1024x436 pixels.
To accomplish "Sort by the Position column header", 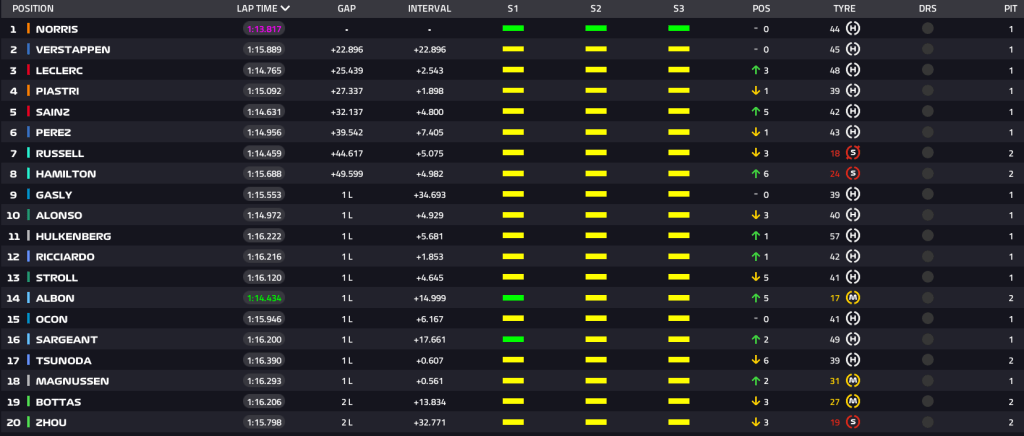I will [x=33, y=8].
